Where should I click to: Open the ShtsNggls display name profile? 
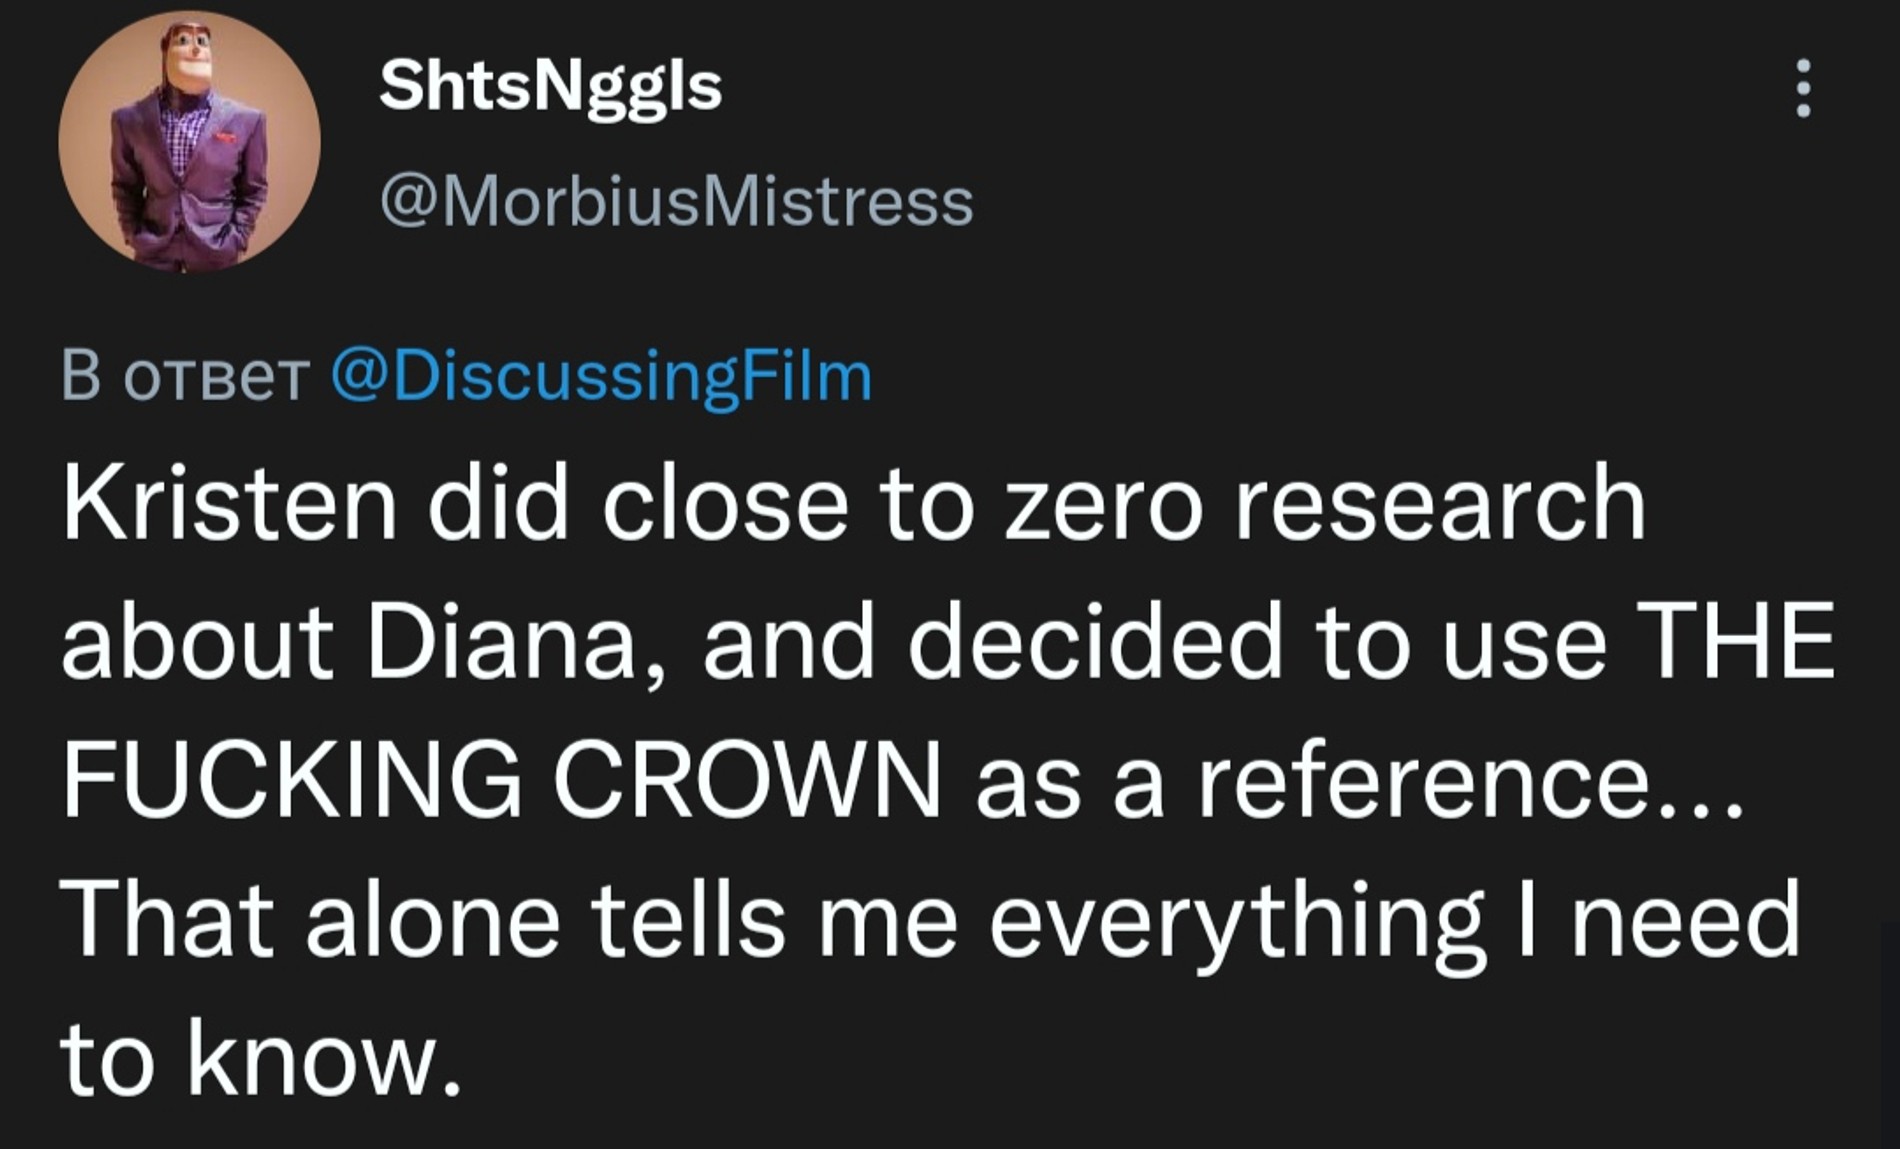pyautogui.click(x=550, y=87)
